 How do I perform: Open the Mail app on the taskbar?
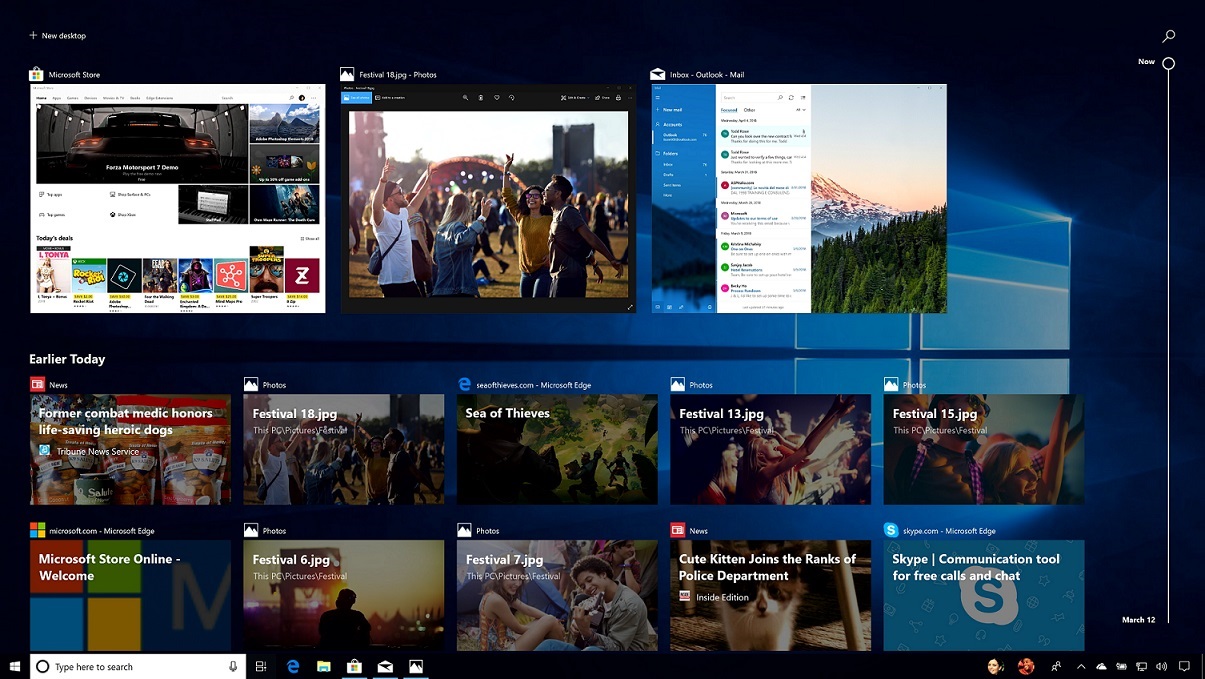click(x=386, y=666)
